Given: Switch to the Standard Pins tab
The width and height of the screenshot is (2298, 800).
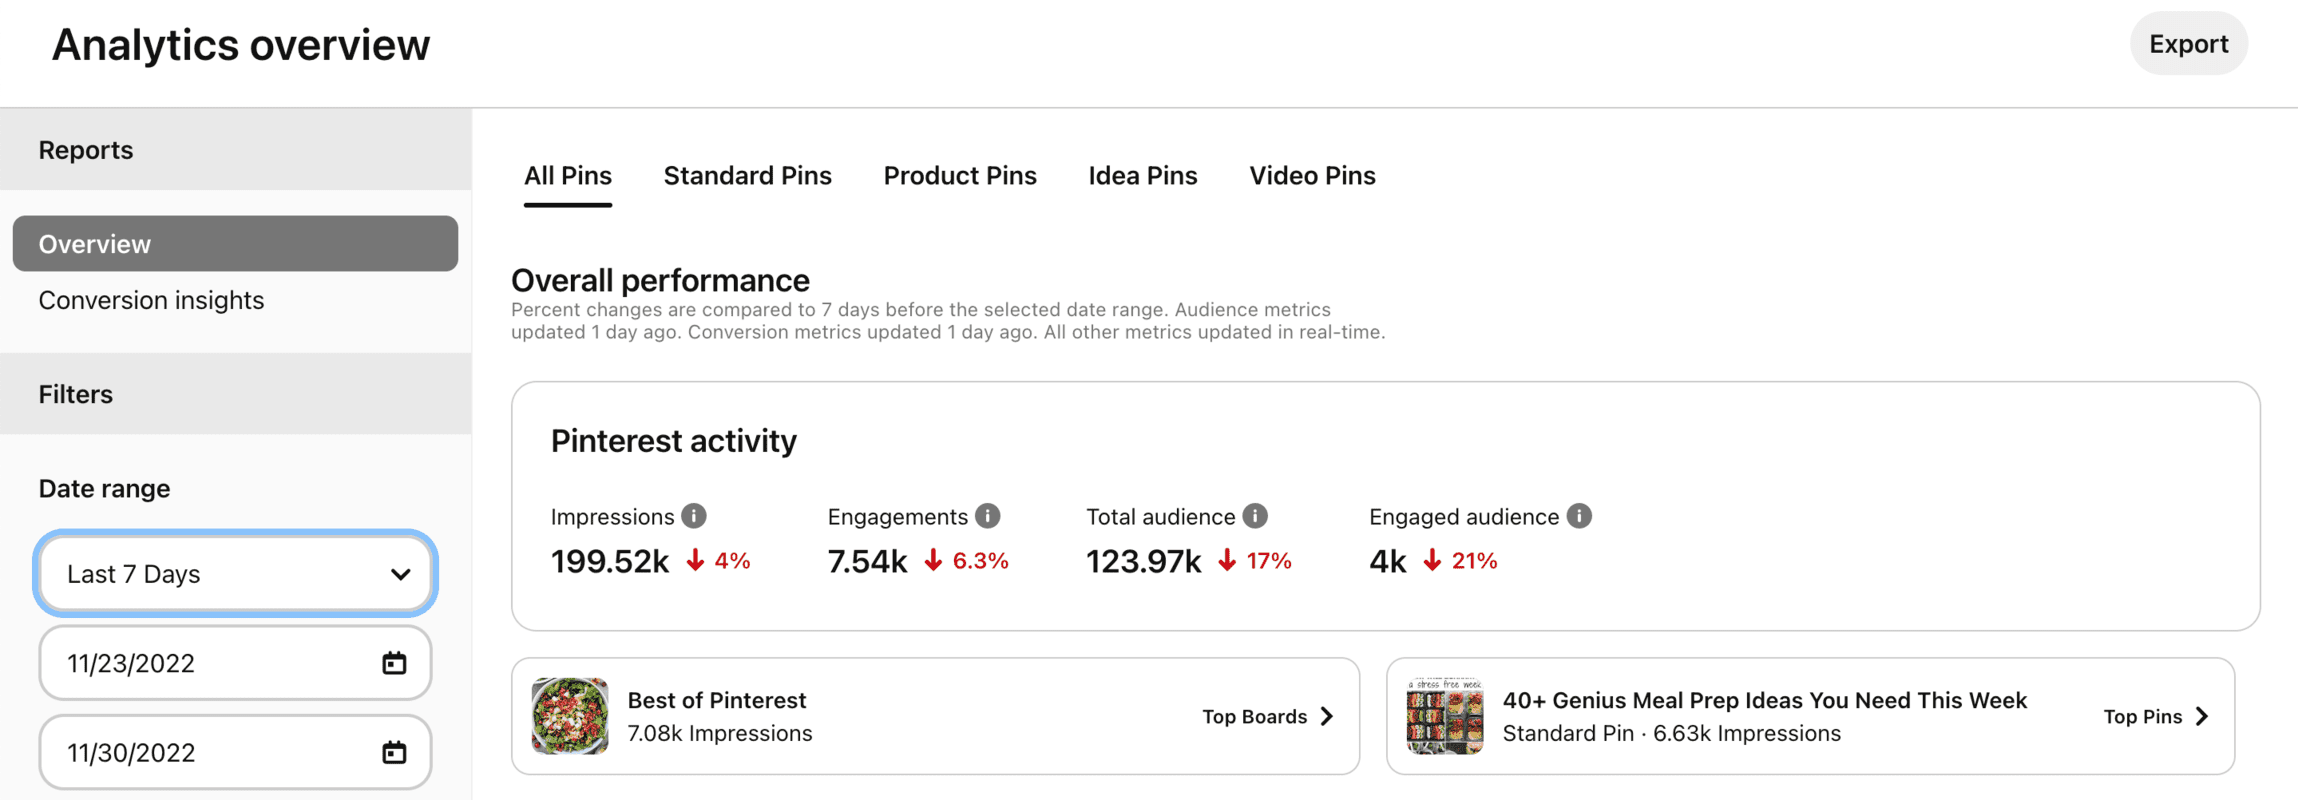Looking at the screenshot, I should 747,175.
